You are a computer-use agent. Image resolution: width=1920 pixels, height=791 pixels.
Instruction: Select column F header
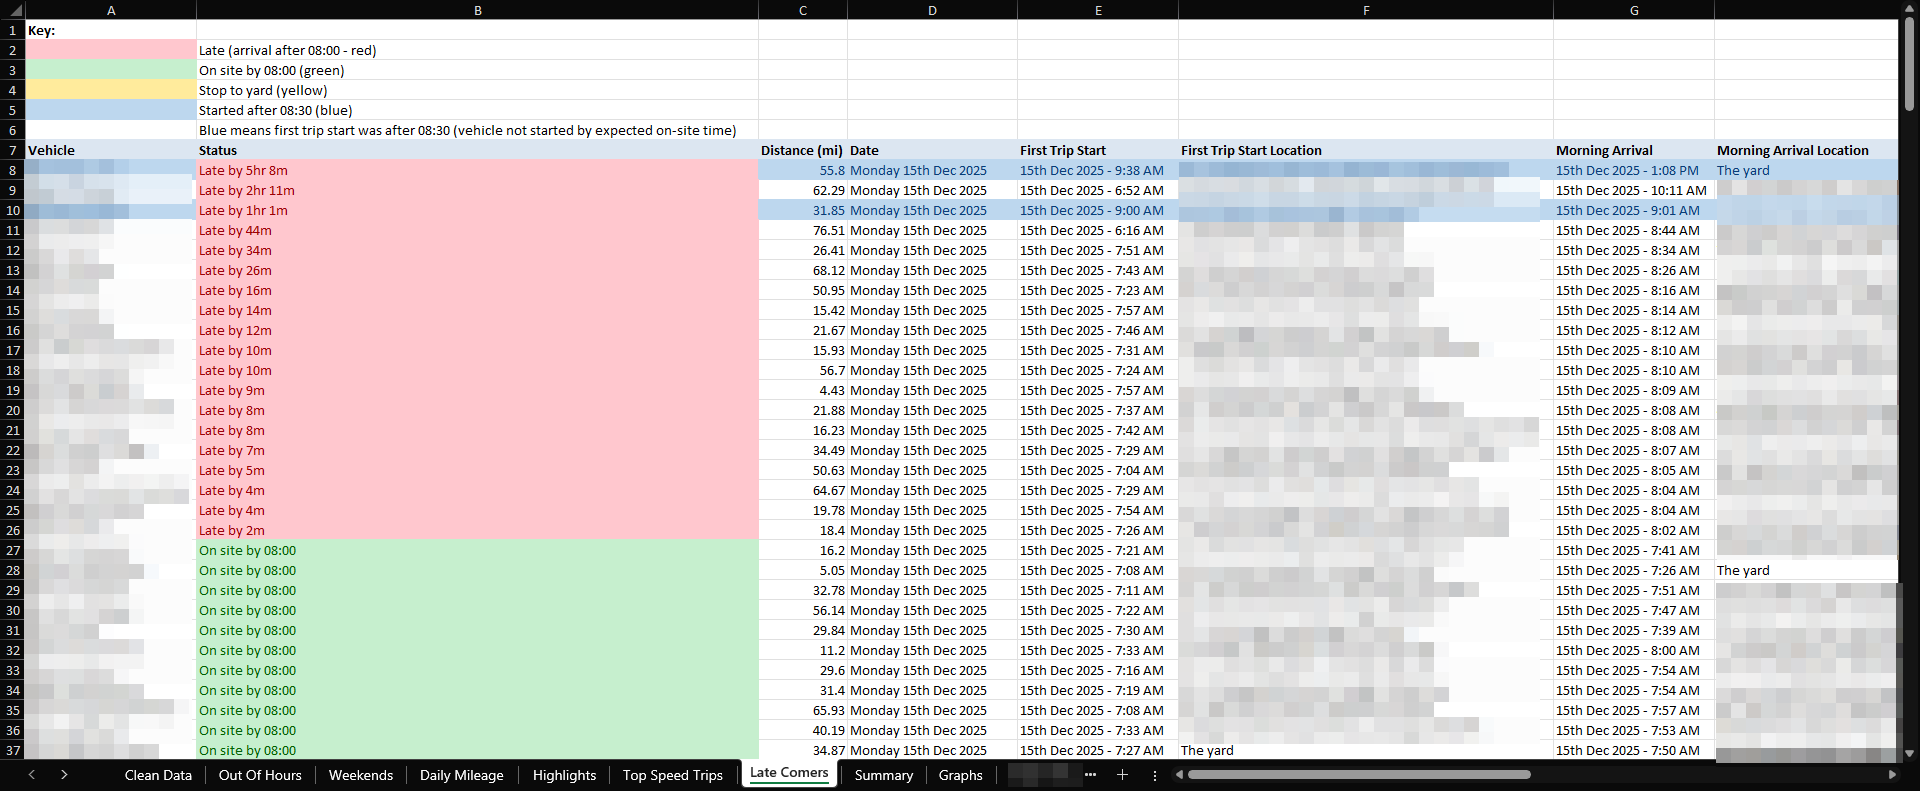(1366, 10)
